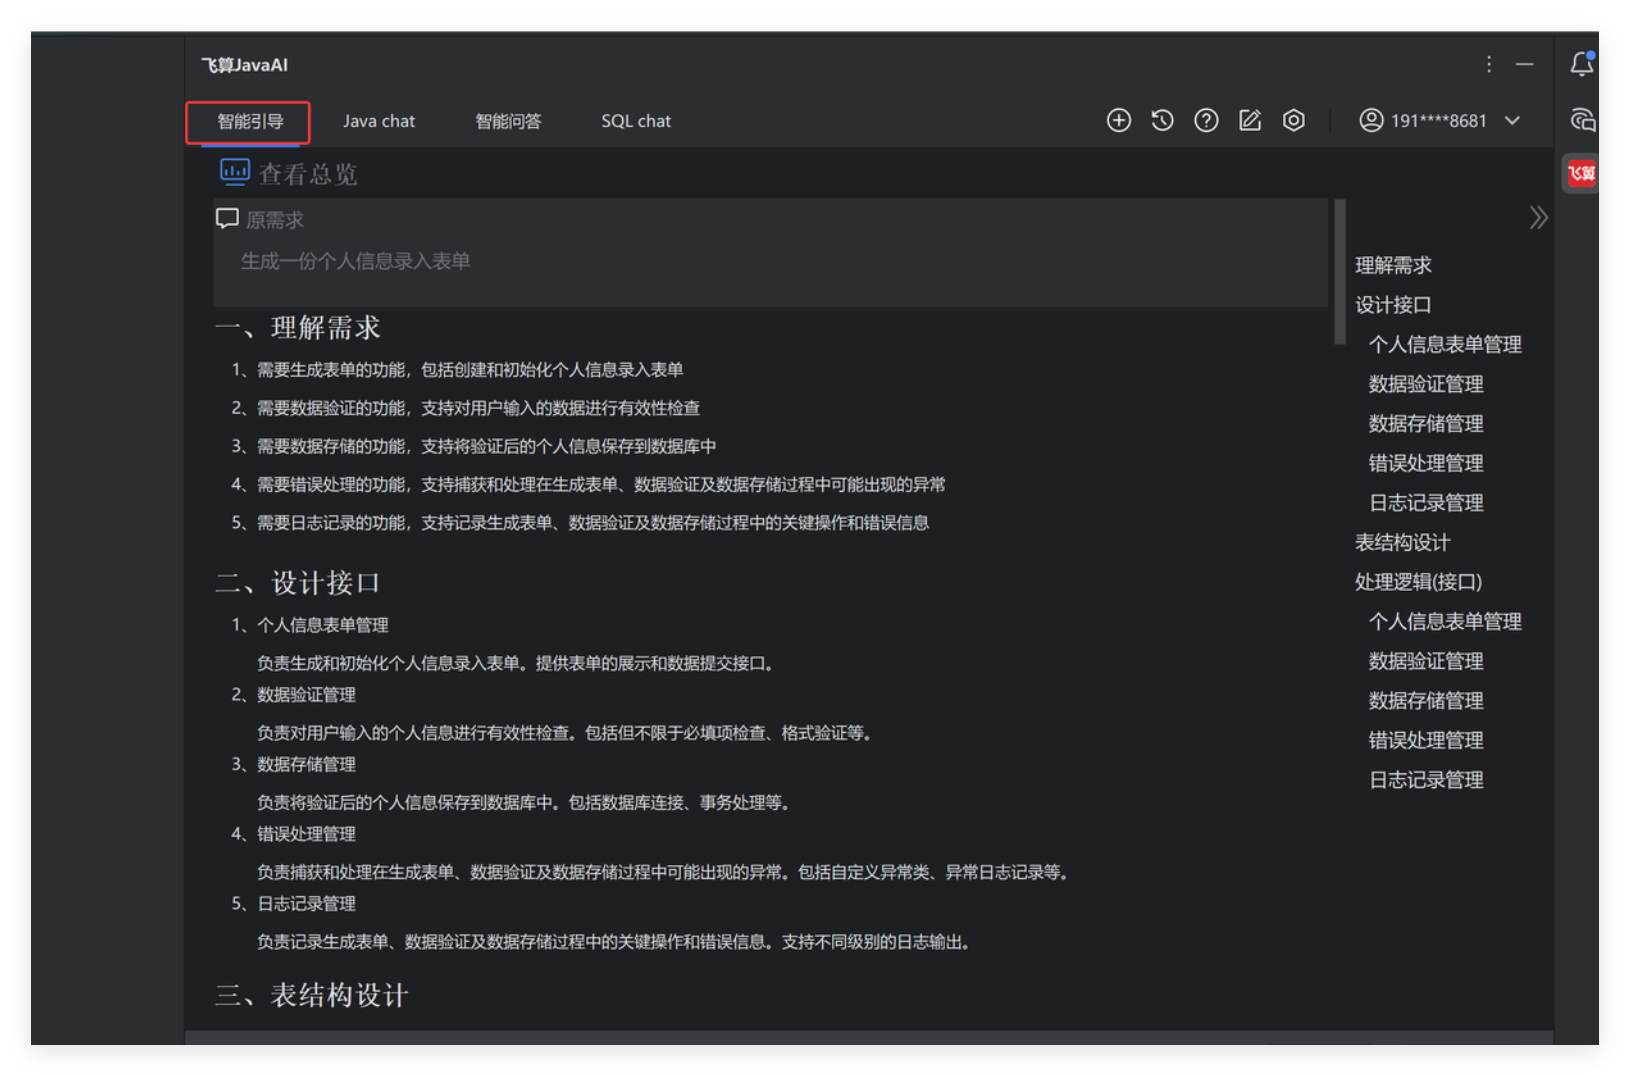Screen dimensions: 1630x1076
Task: Open settings hexagon icon
Action: tap(1294, 121)
